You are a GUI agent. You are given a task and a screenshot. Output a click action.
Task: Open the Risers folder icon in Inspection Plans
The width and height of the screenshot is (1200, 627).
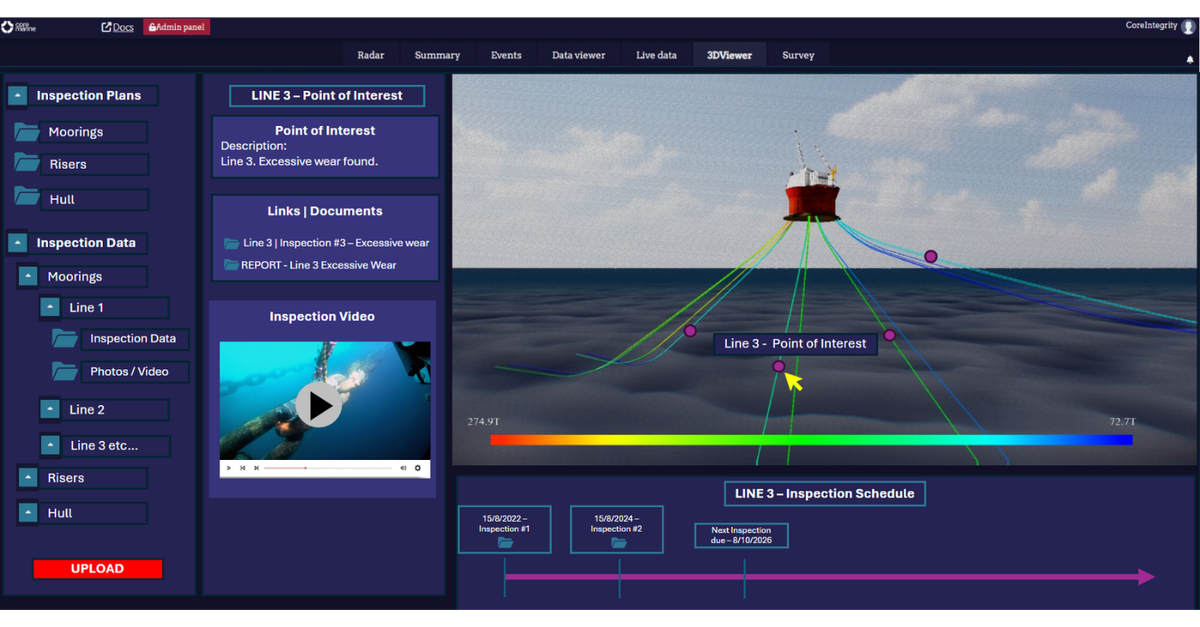tap(25, 163)
